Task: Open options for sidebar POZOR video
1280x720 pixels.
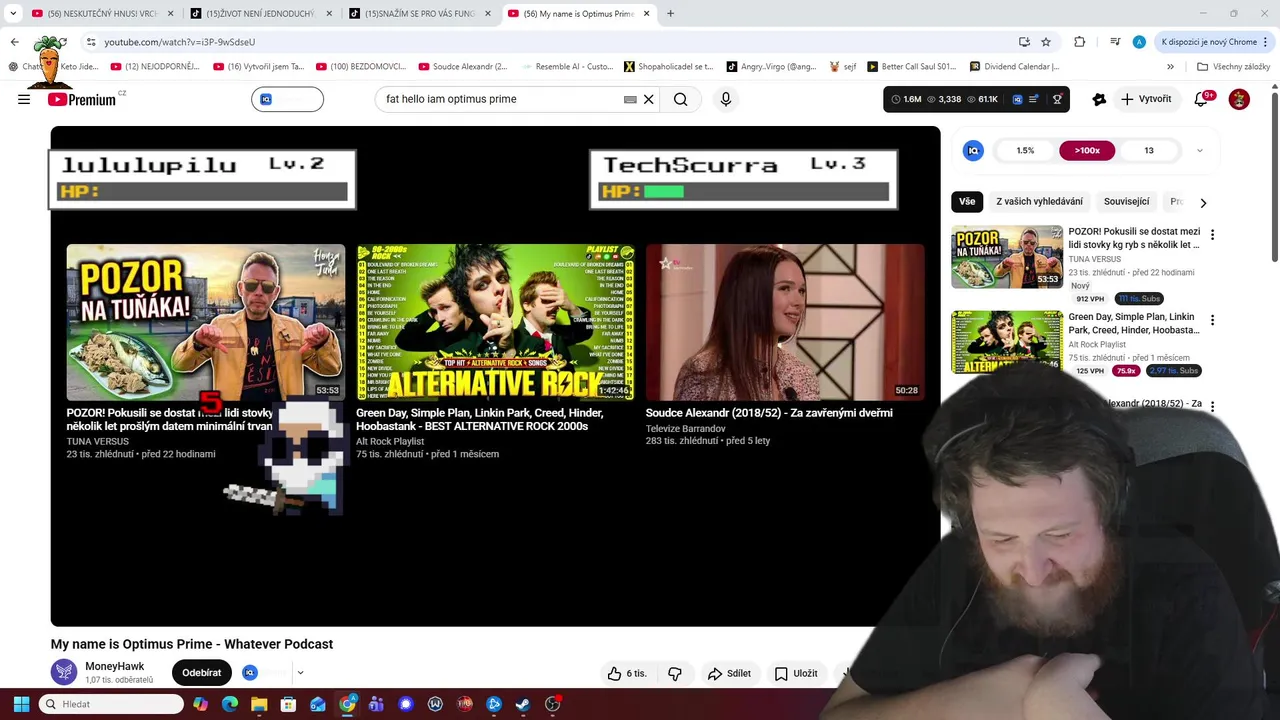Action: pyautogui.click(x=1212, y=235)
